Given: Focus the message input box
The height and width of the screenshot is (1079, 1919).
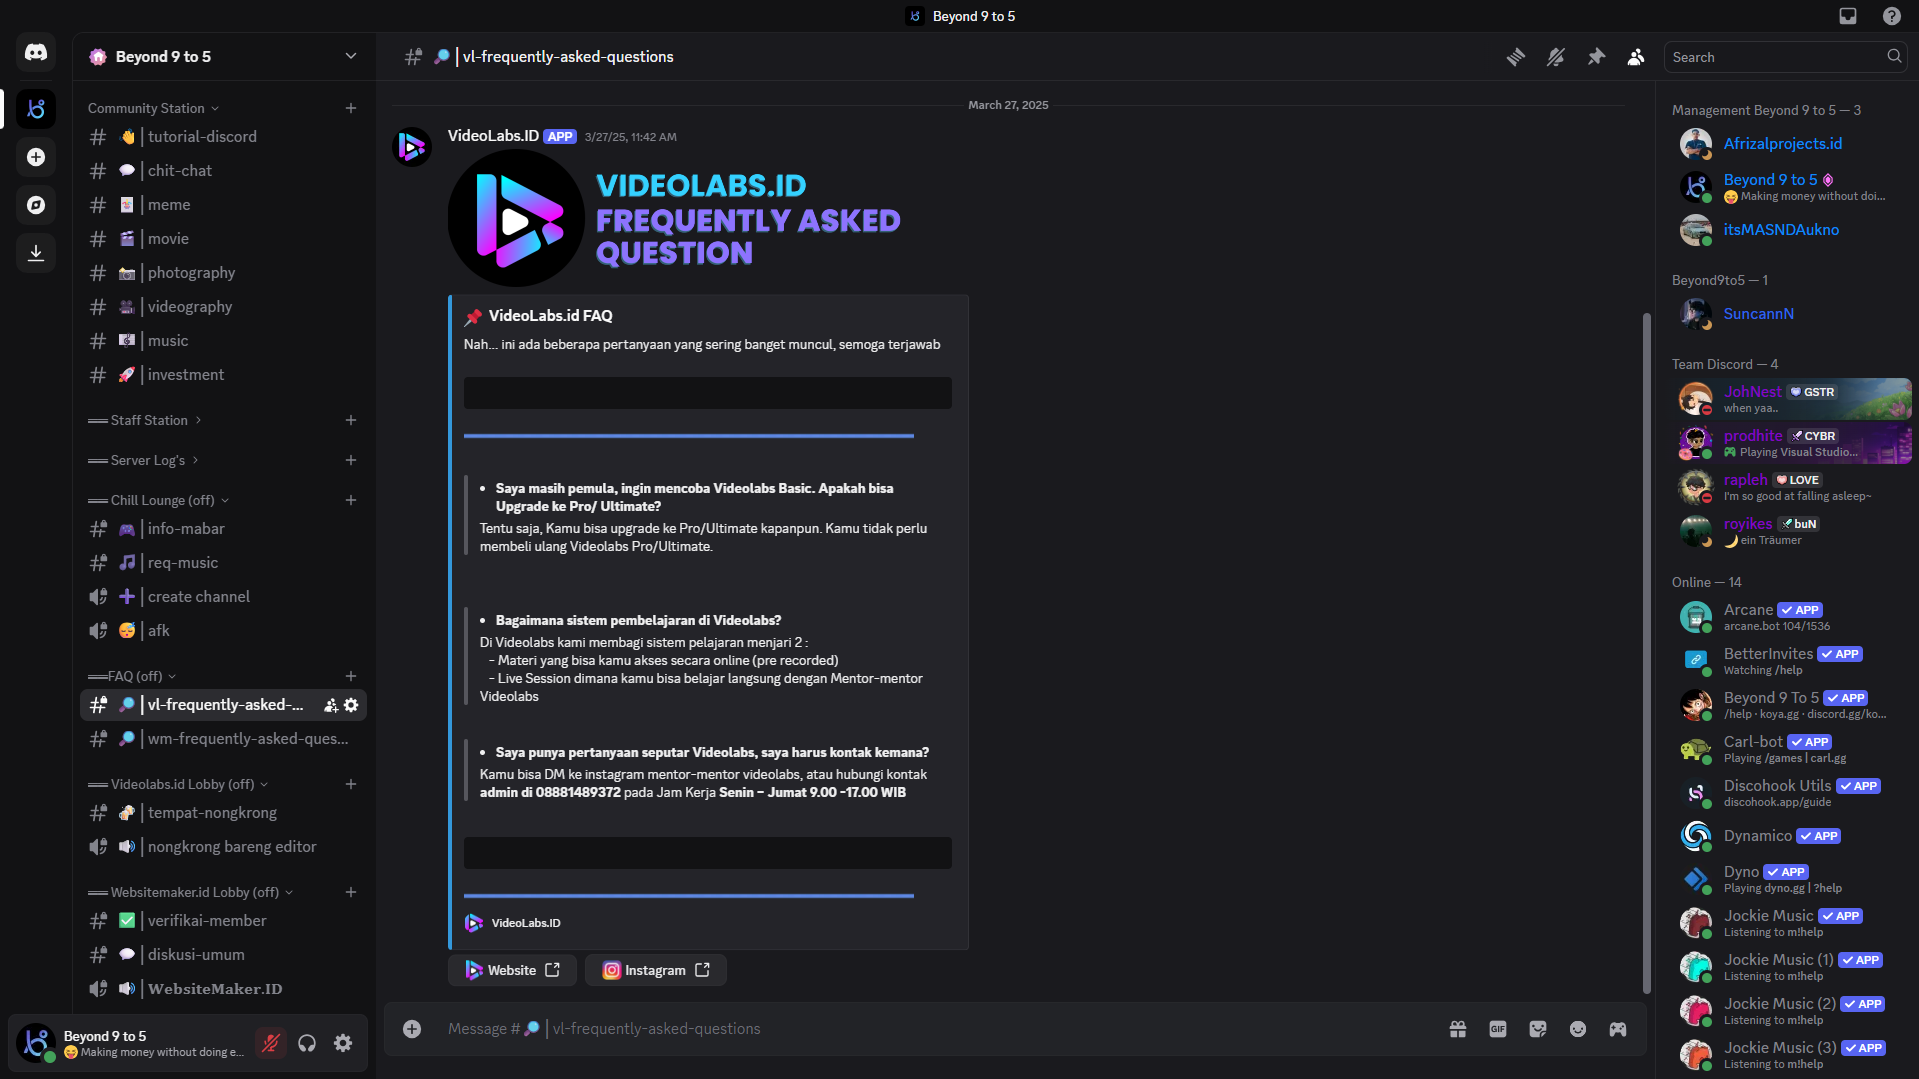Looking at the screenshot, I should point(940,1029).
